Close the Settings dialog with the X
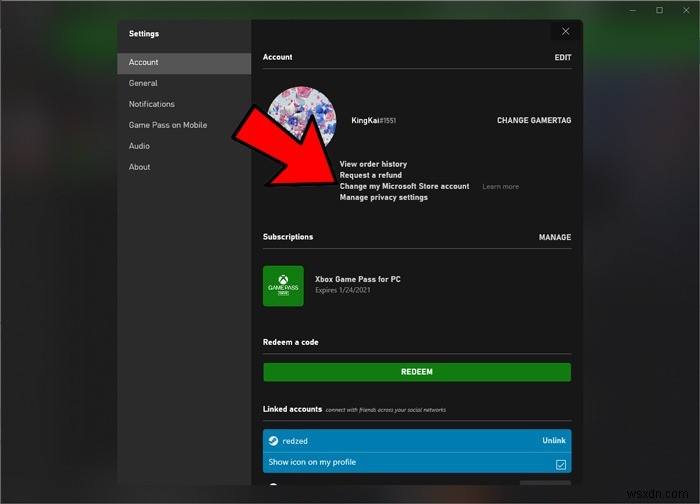This screenshot has width=700, height=504. 565,31
